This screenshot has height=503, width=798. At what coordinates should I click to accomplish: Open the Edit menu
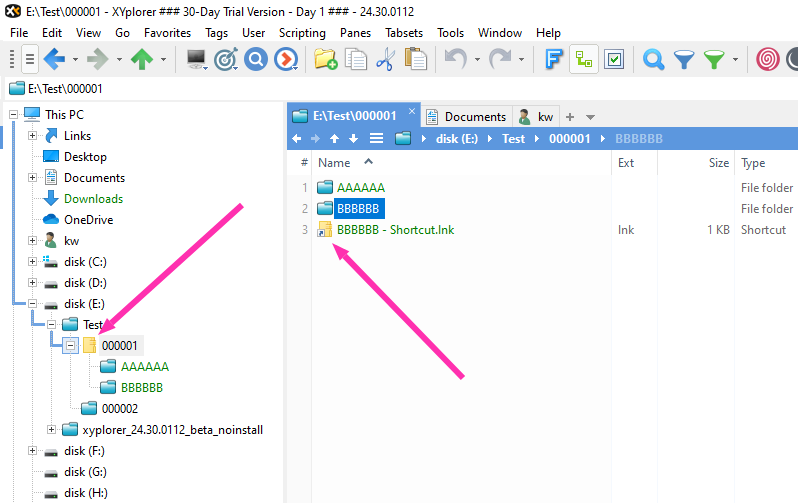coord(52,33)
